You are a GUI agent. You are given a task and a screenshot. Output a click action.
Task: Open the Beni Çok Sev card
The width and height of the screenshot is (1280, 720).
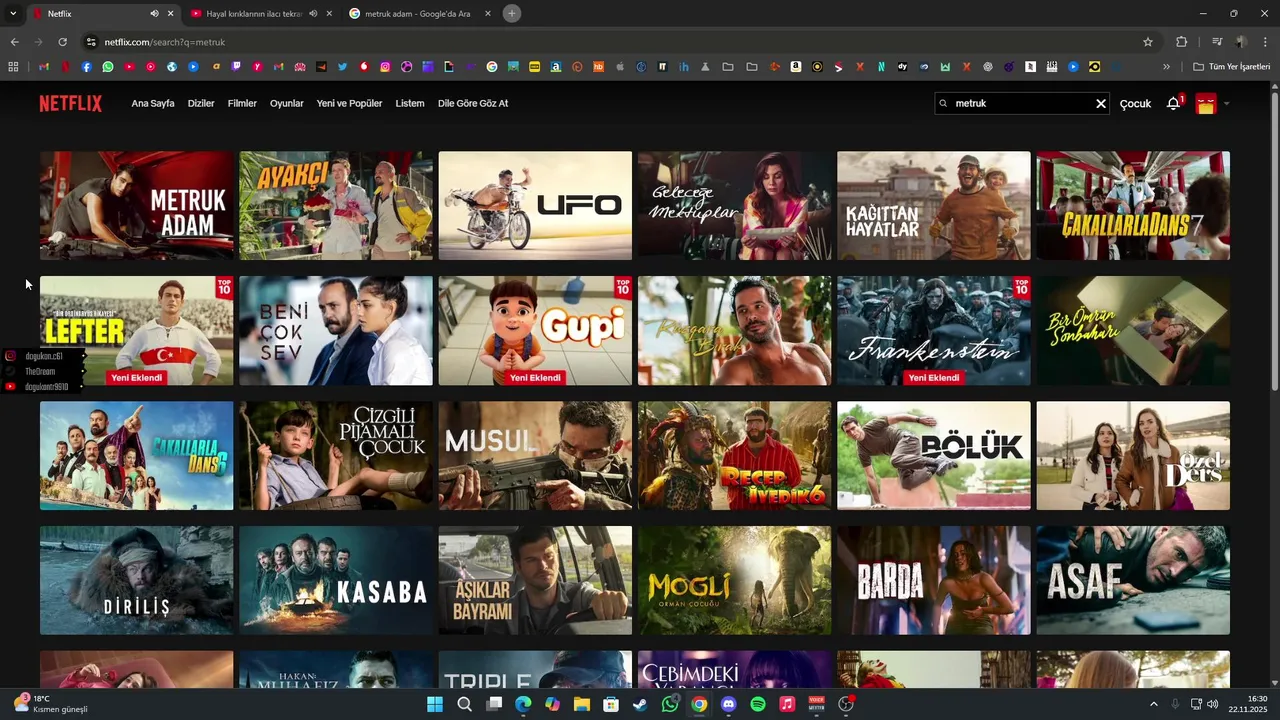[336, 331]
